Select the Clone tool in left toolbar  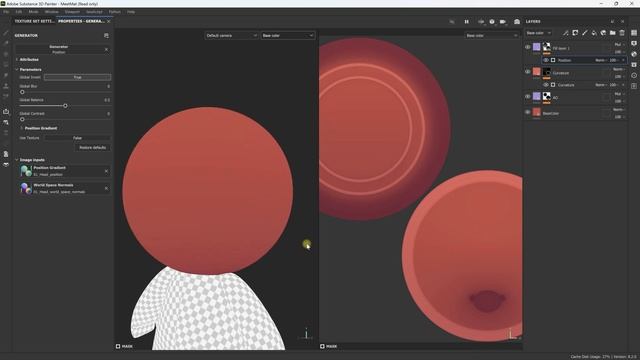click(6, 86)
